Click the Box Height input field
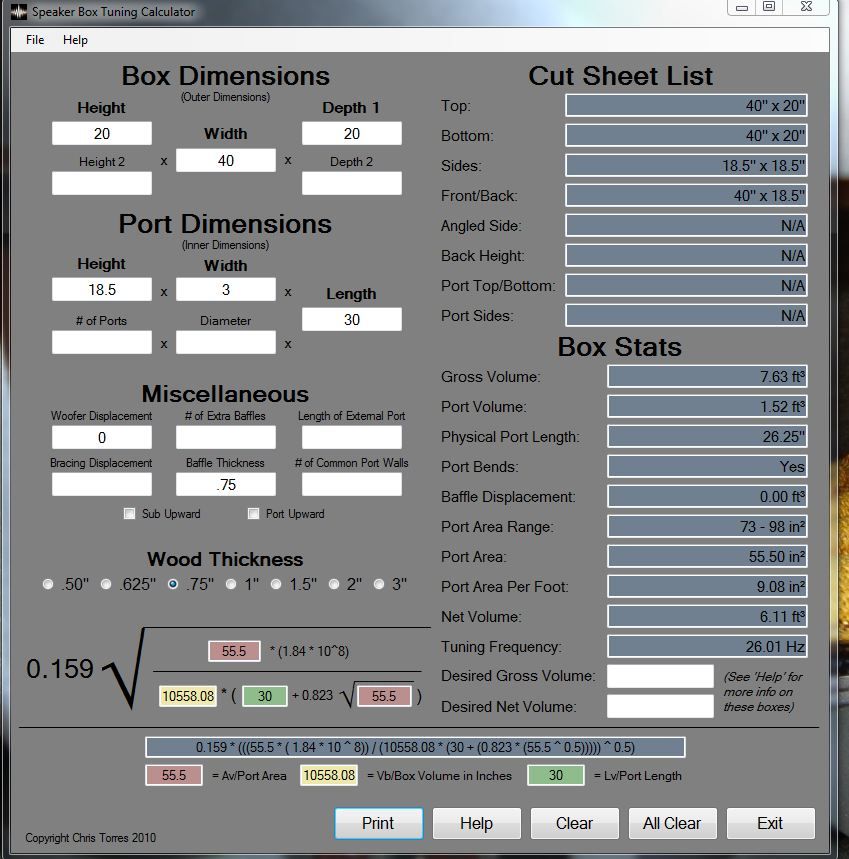 point(102,134)
